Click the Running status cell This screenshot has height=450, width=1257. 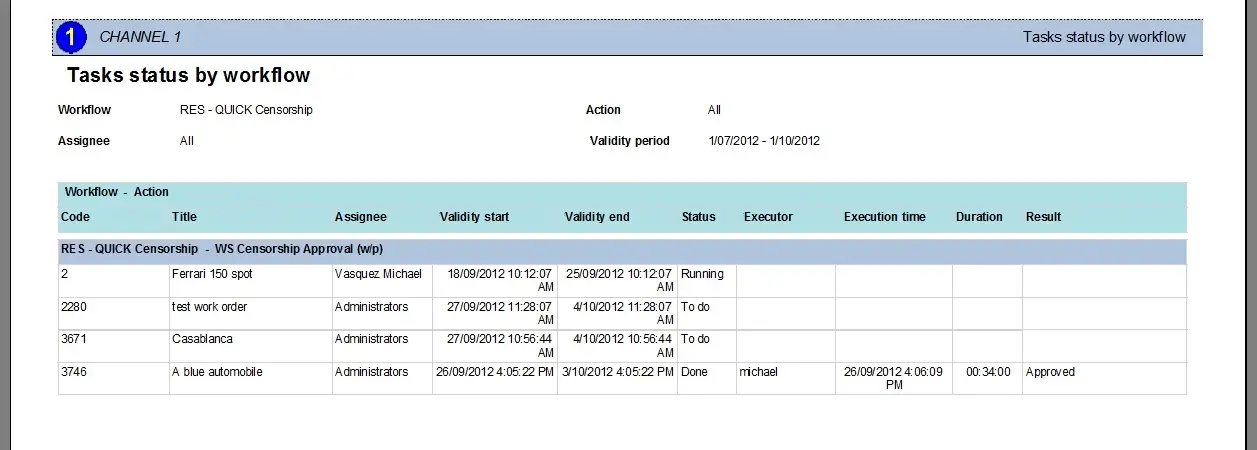702,274
